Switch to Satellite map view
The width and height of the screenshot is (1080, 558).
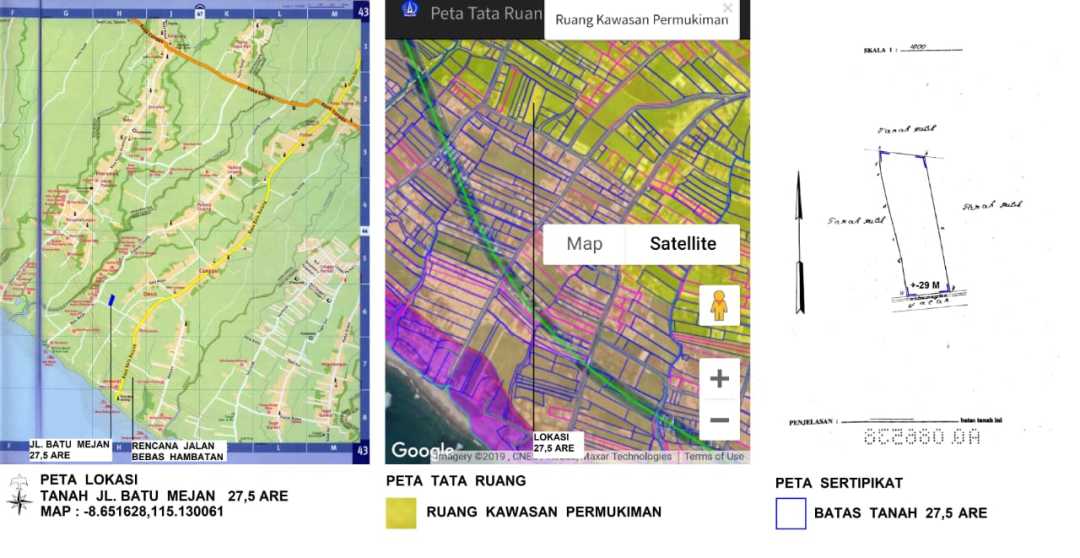pos(682,244)
